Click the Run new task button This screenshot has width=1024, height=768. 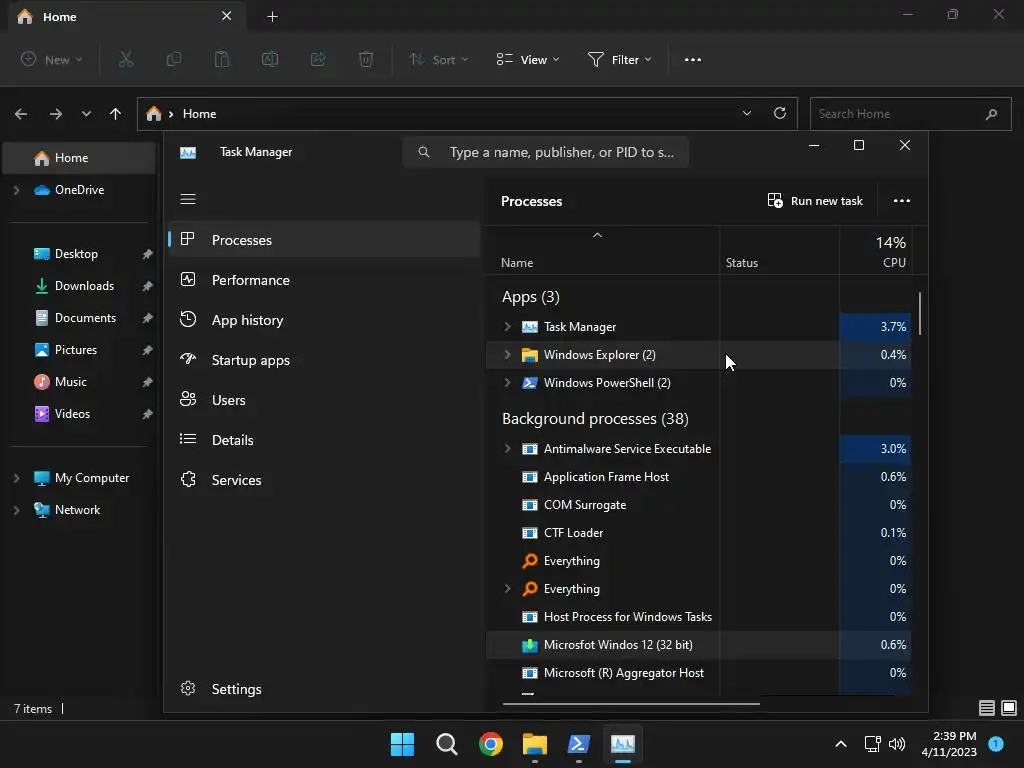click(x=815, y=201)
